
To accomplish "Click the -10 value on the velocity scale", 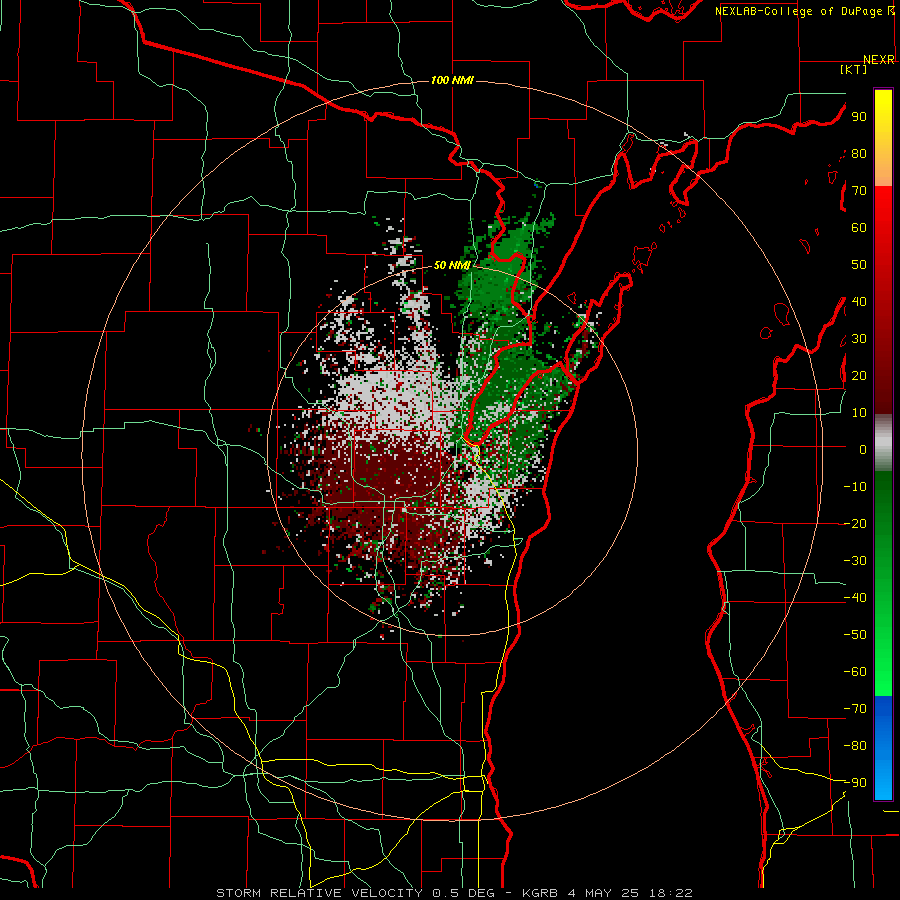I will [x=855, y=487].
